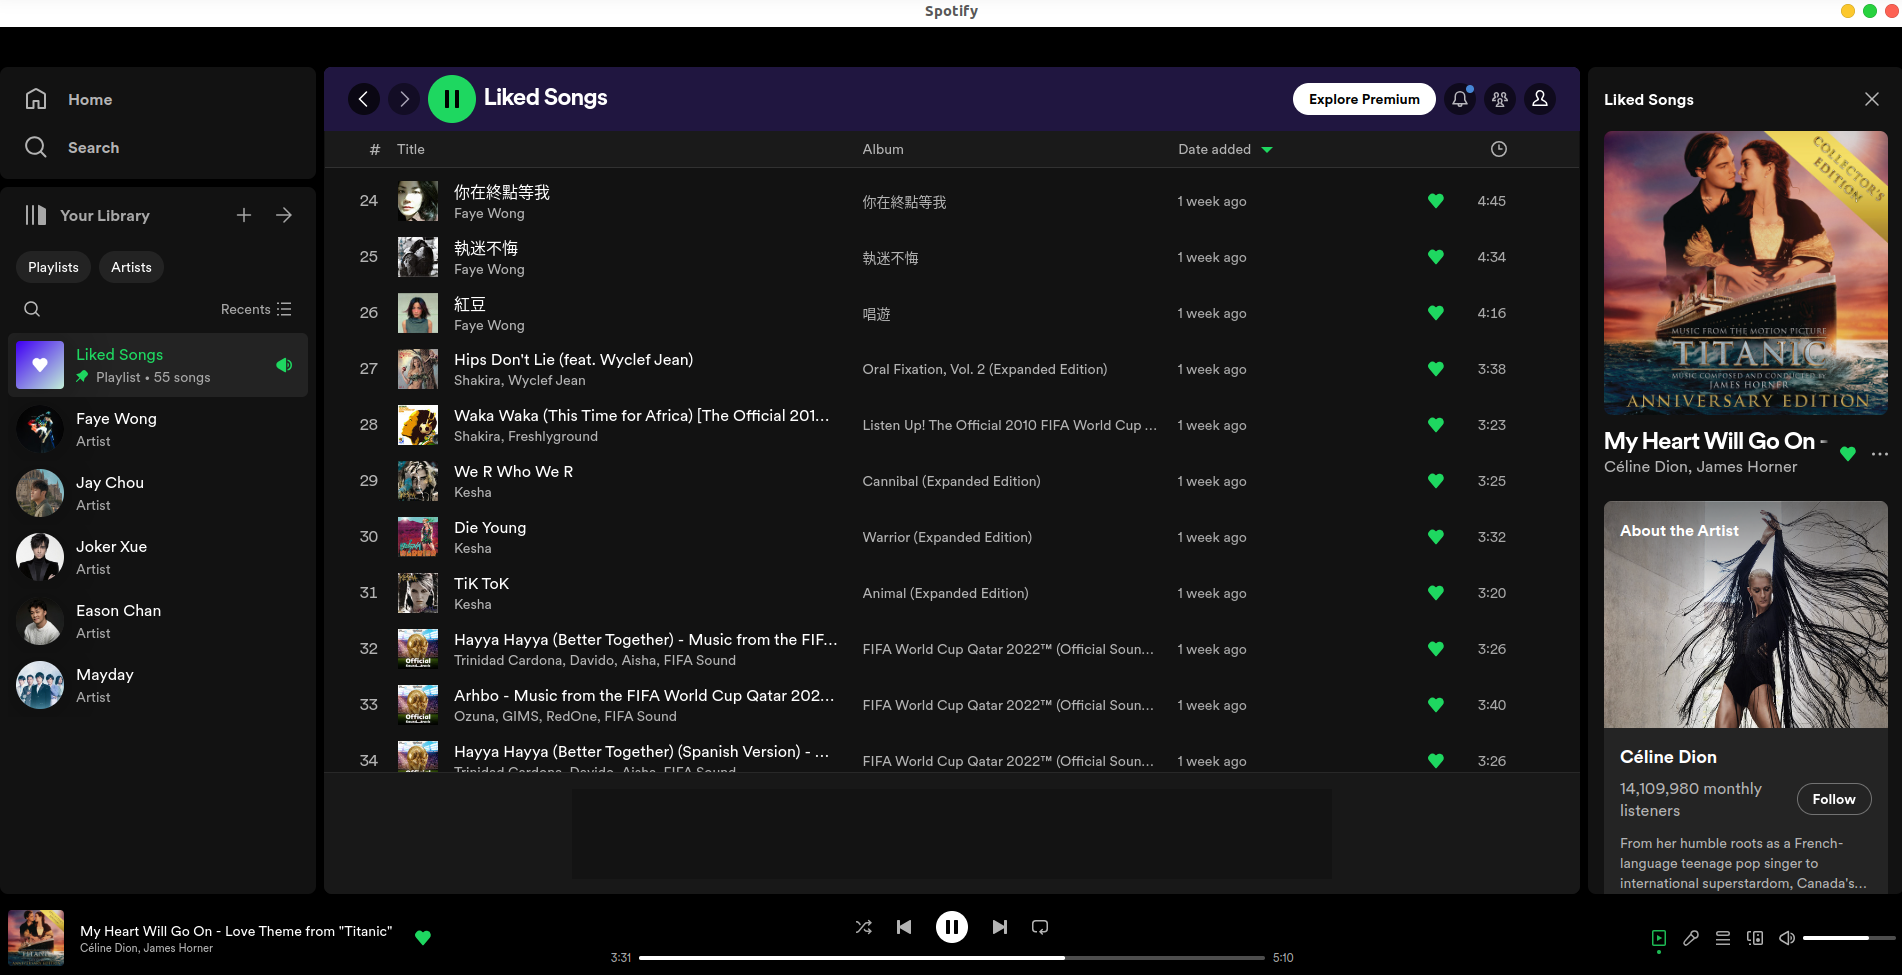The width and height of the screenshot is (1902, 975).
Task: Open Eason Chan artist in library
Action: click(158, 621)
